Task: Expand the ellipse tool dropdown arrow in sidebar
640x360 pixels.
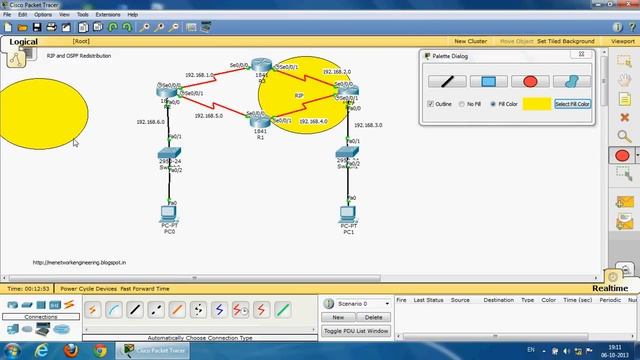Action: pos(638,156)
